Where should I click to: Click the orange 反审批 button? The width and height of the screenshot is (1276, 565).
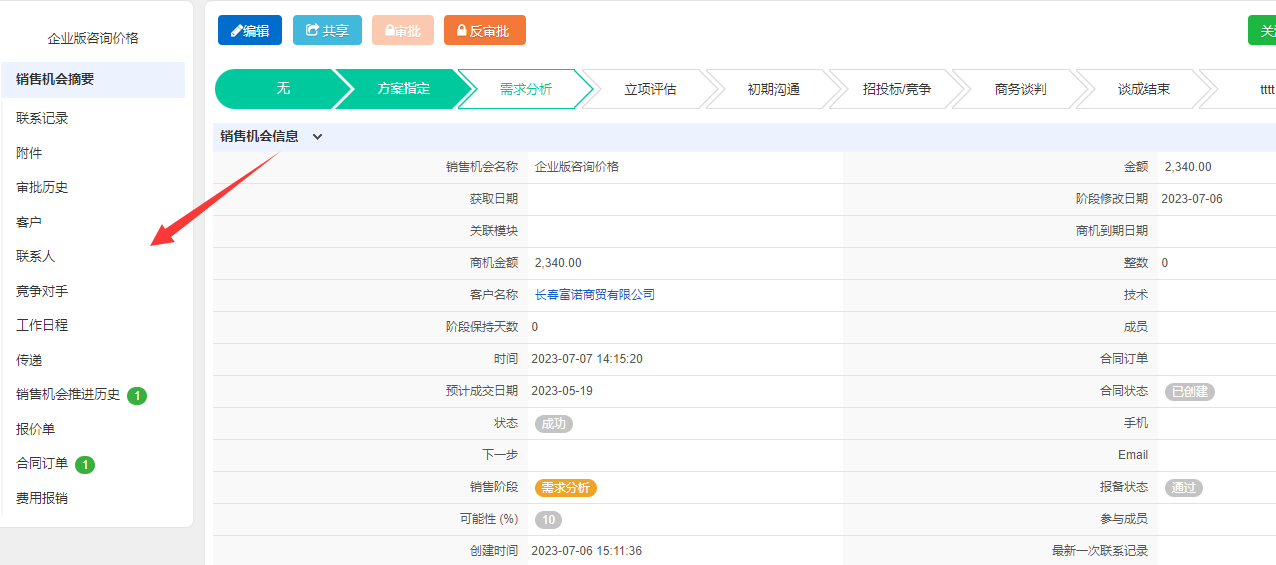pos(485,31)
